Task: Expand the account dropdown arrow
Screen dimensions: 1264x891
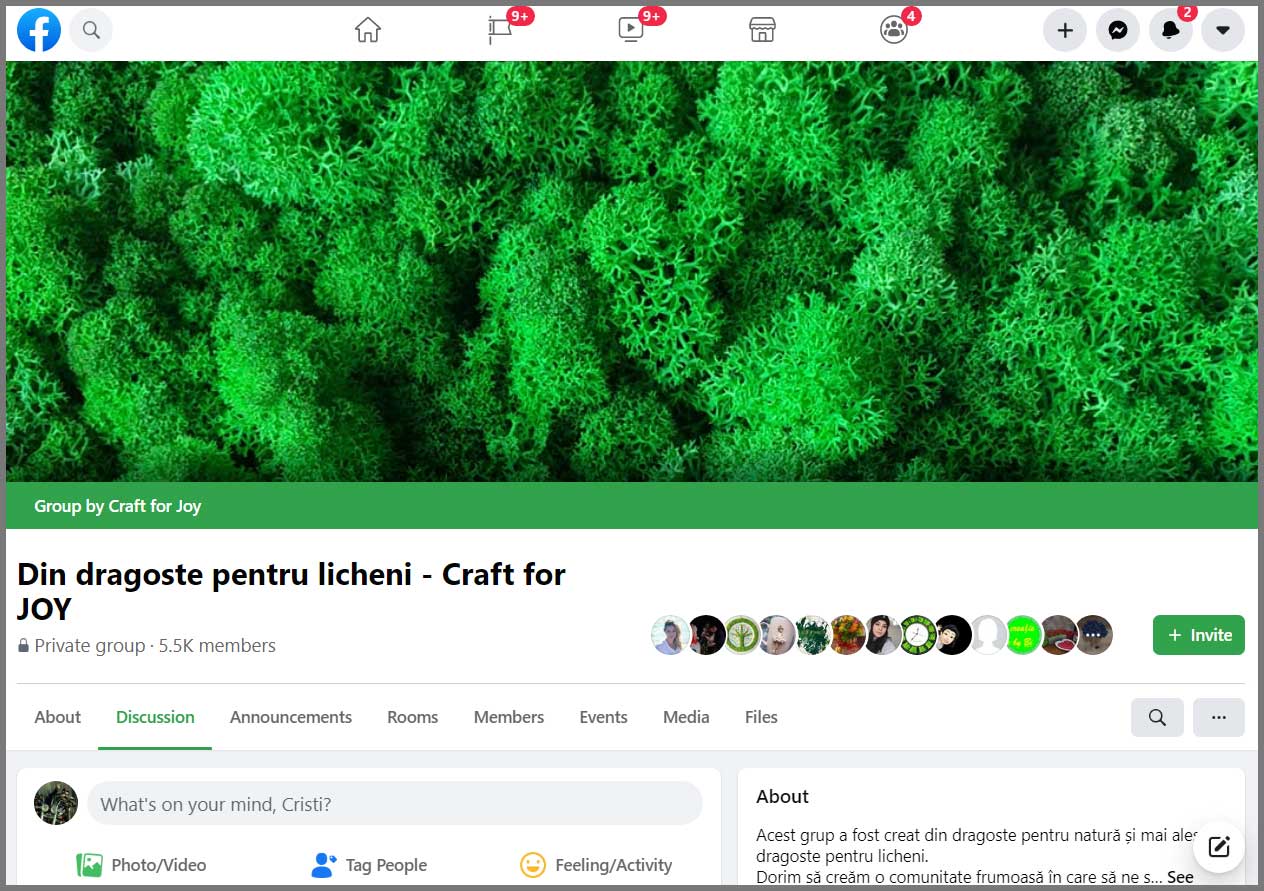Action: 1222,30
